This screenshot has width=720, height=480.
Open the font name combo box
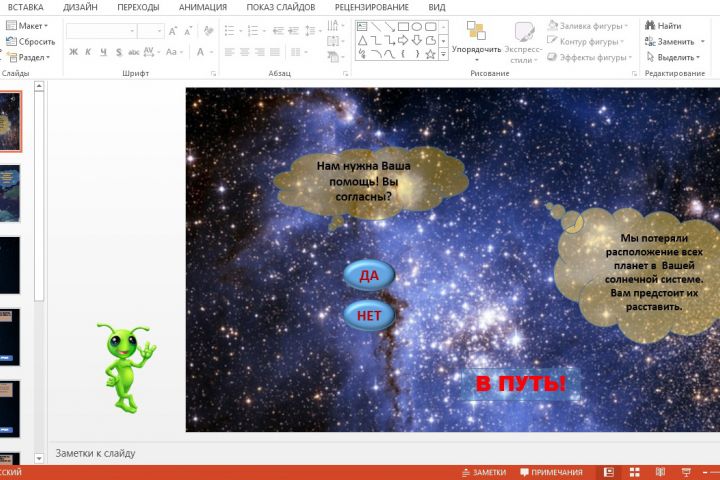pos(101,31)
